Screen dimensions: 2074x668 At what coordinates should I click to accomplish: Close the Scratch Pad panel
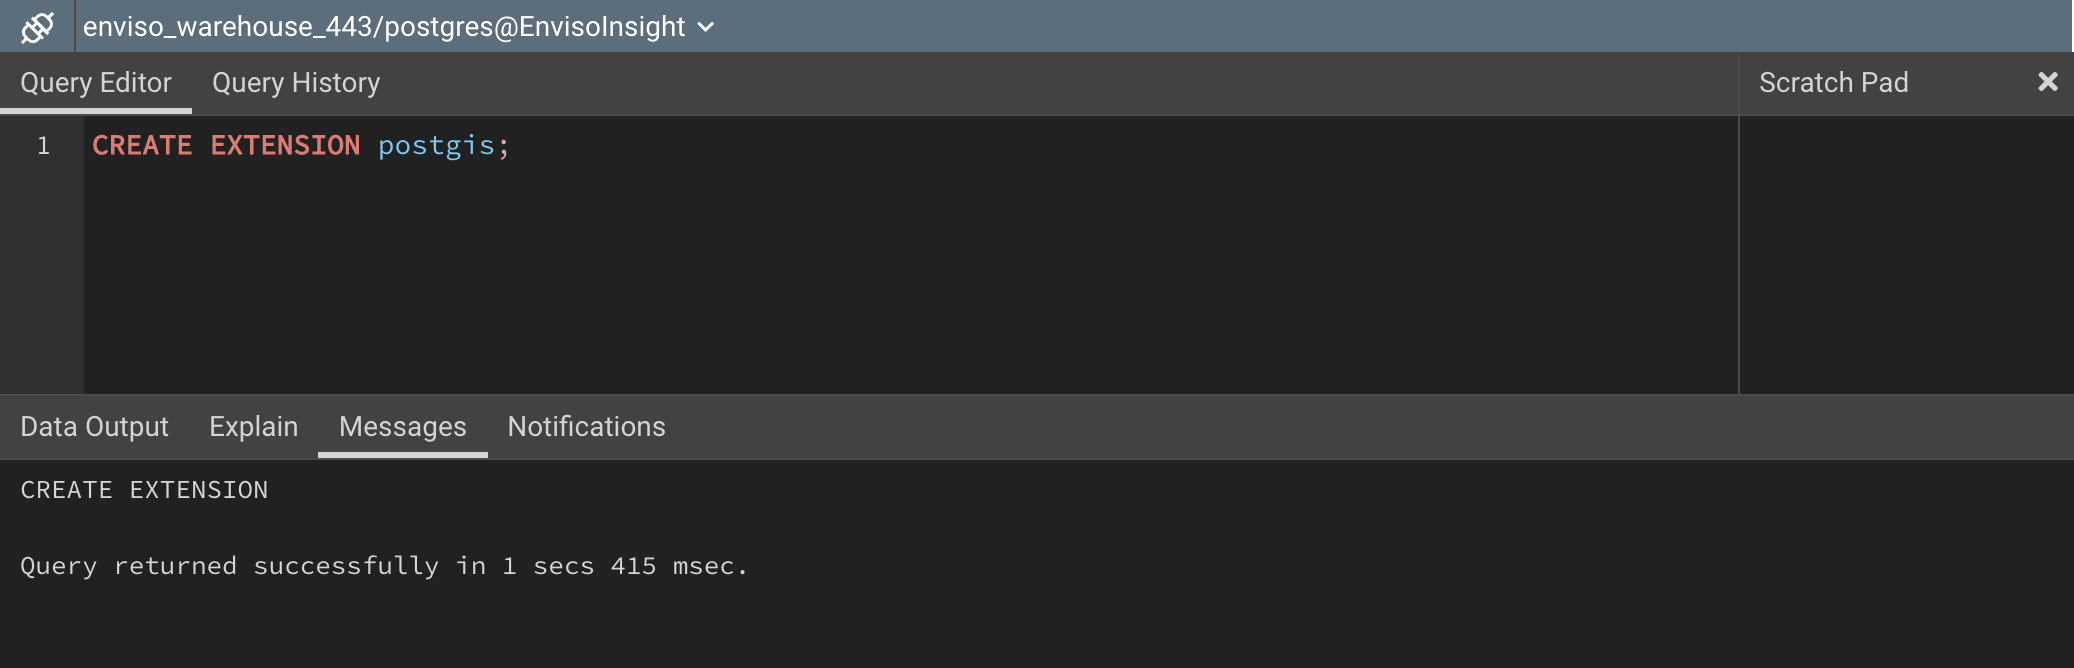2047,82
